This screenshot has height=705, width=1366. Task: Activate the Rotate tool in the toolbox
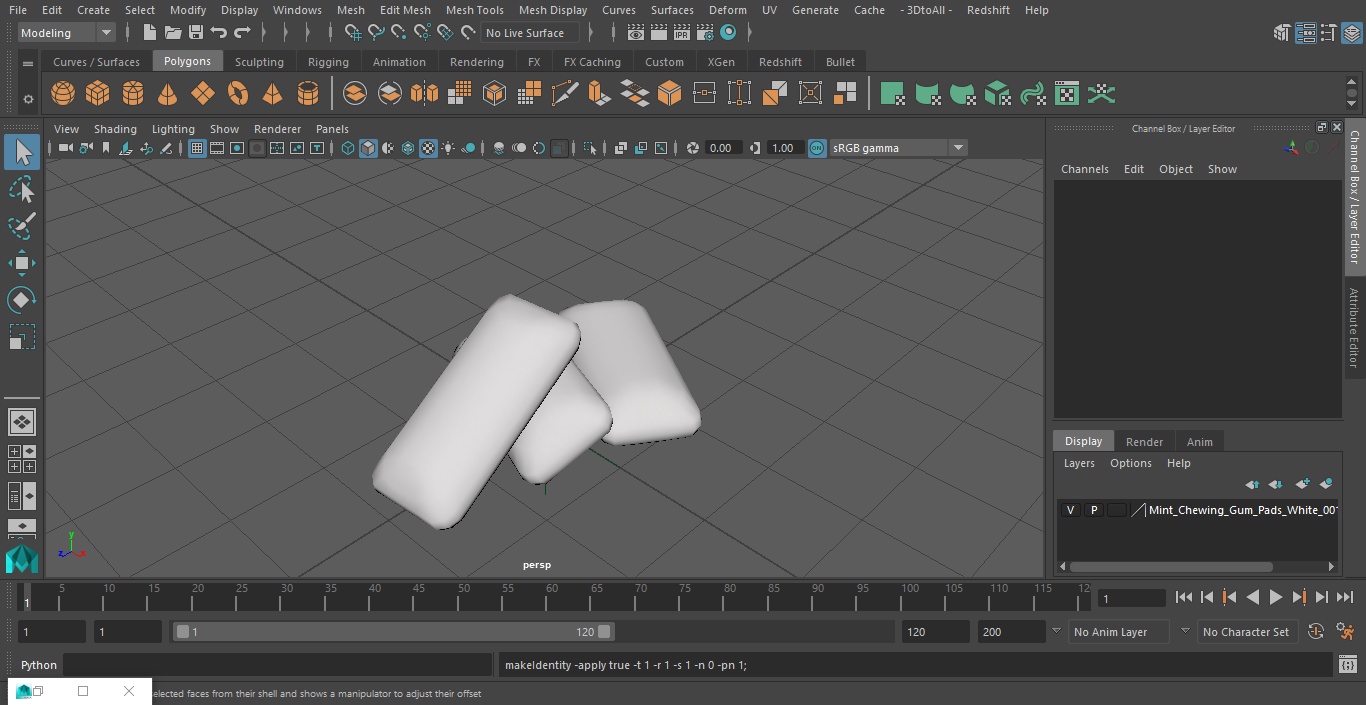tap(21, 300)
